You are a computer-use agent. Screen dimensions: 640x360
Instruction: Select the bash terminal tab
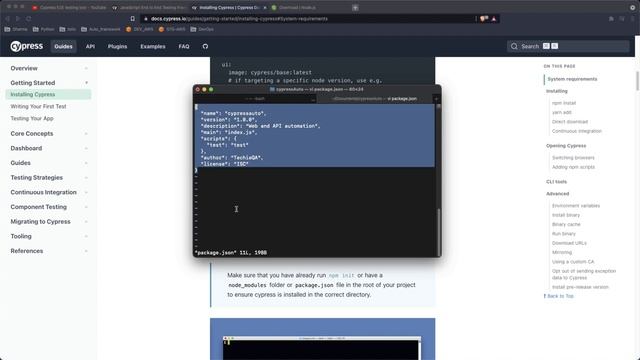tap(255, 99)
